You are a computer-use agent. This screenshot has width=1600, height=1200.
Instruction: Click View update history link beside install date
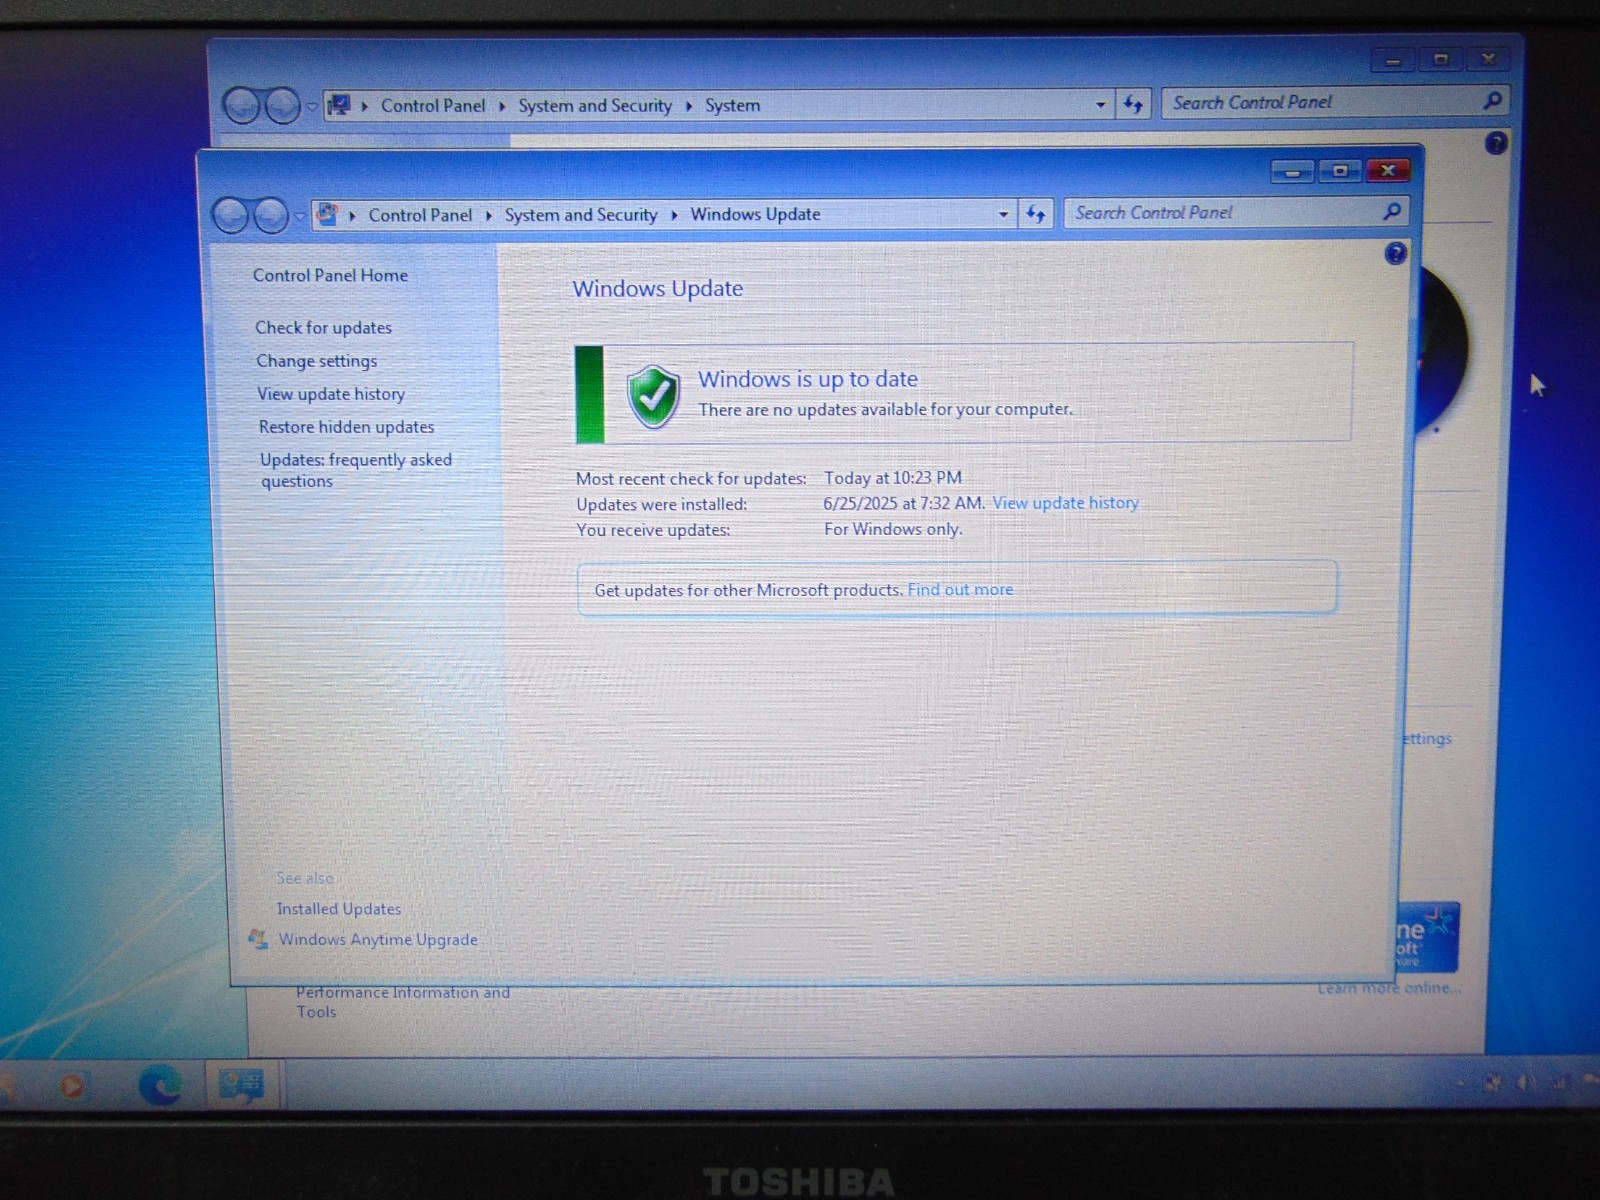(1065, 503)
